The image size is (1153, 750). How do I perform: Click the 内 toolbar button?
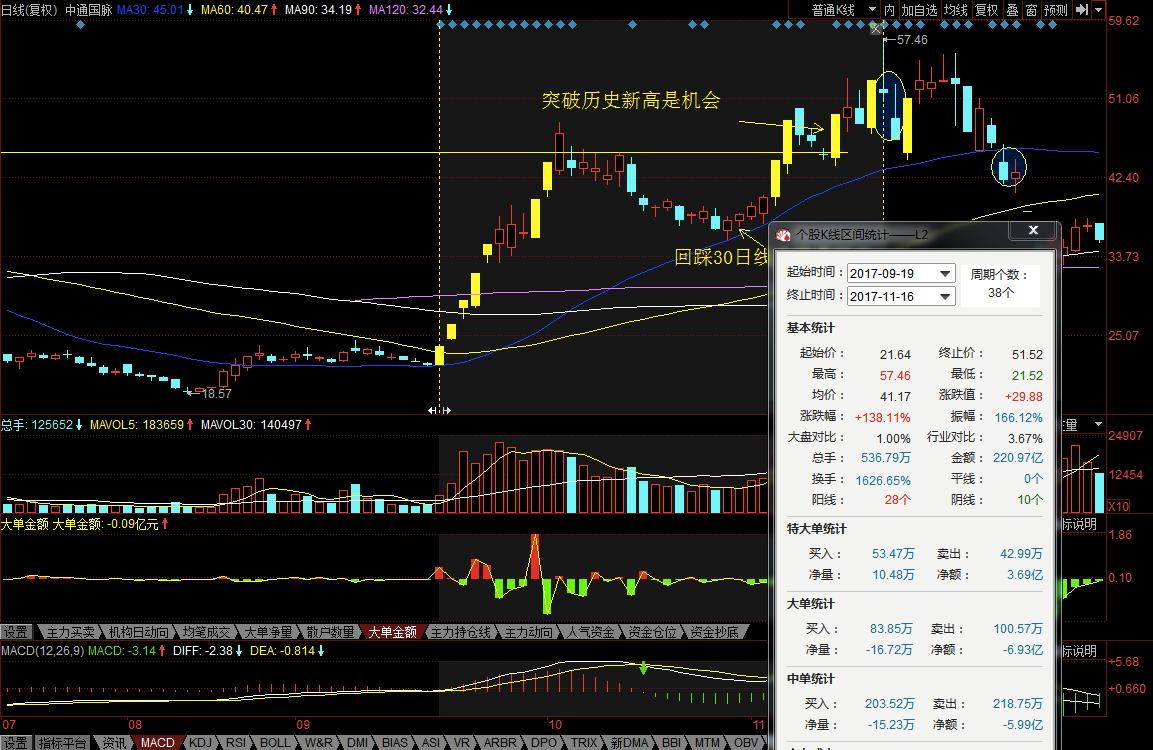point(889,10)
